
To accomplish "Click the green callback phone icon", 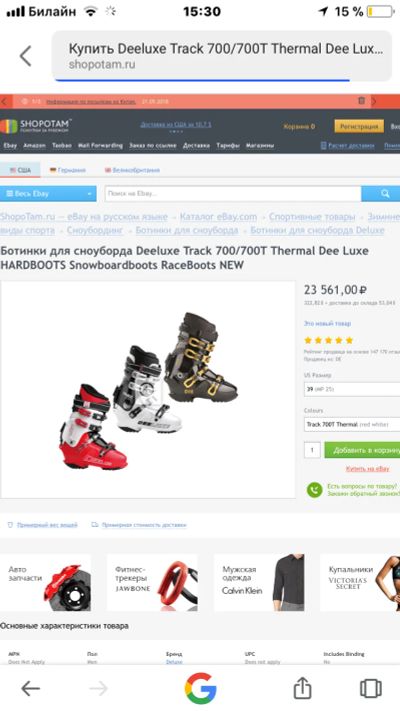I will click(x=314, y=490).
